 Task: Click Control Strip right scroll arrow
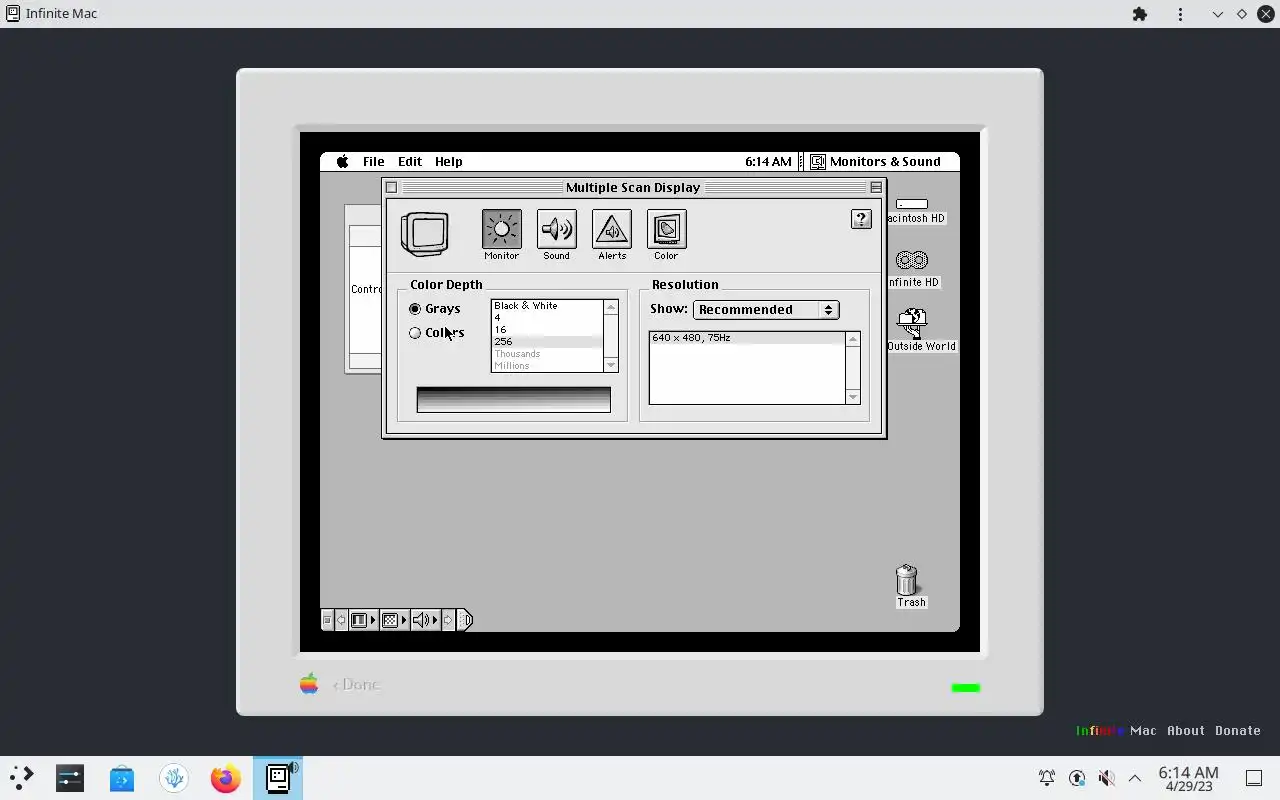pyautogui.click(x=448, y=620)
